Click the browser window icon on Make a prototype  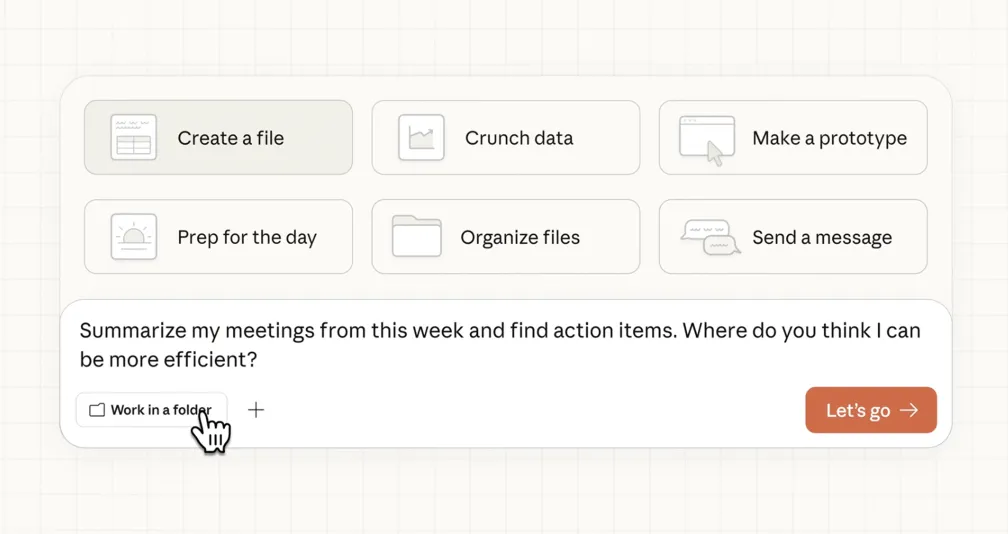[706, 138]
